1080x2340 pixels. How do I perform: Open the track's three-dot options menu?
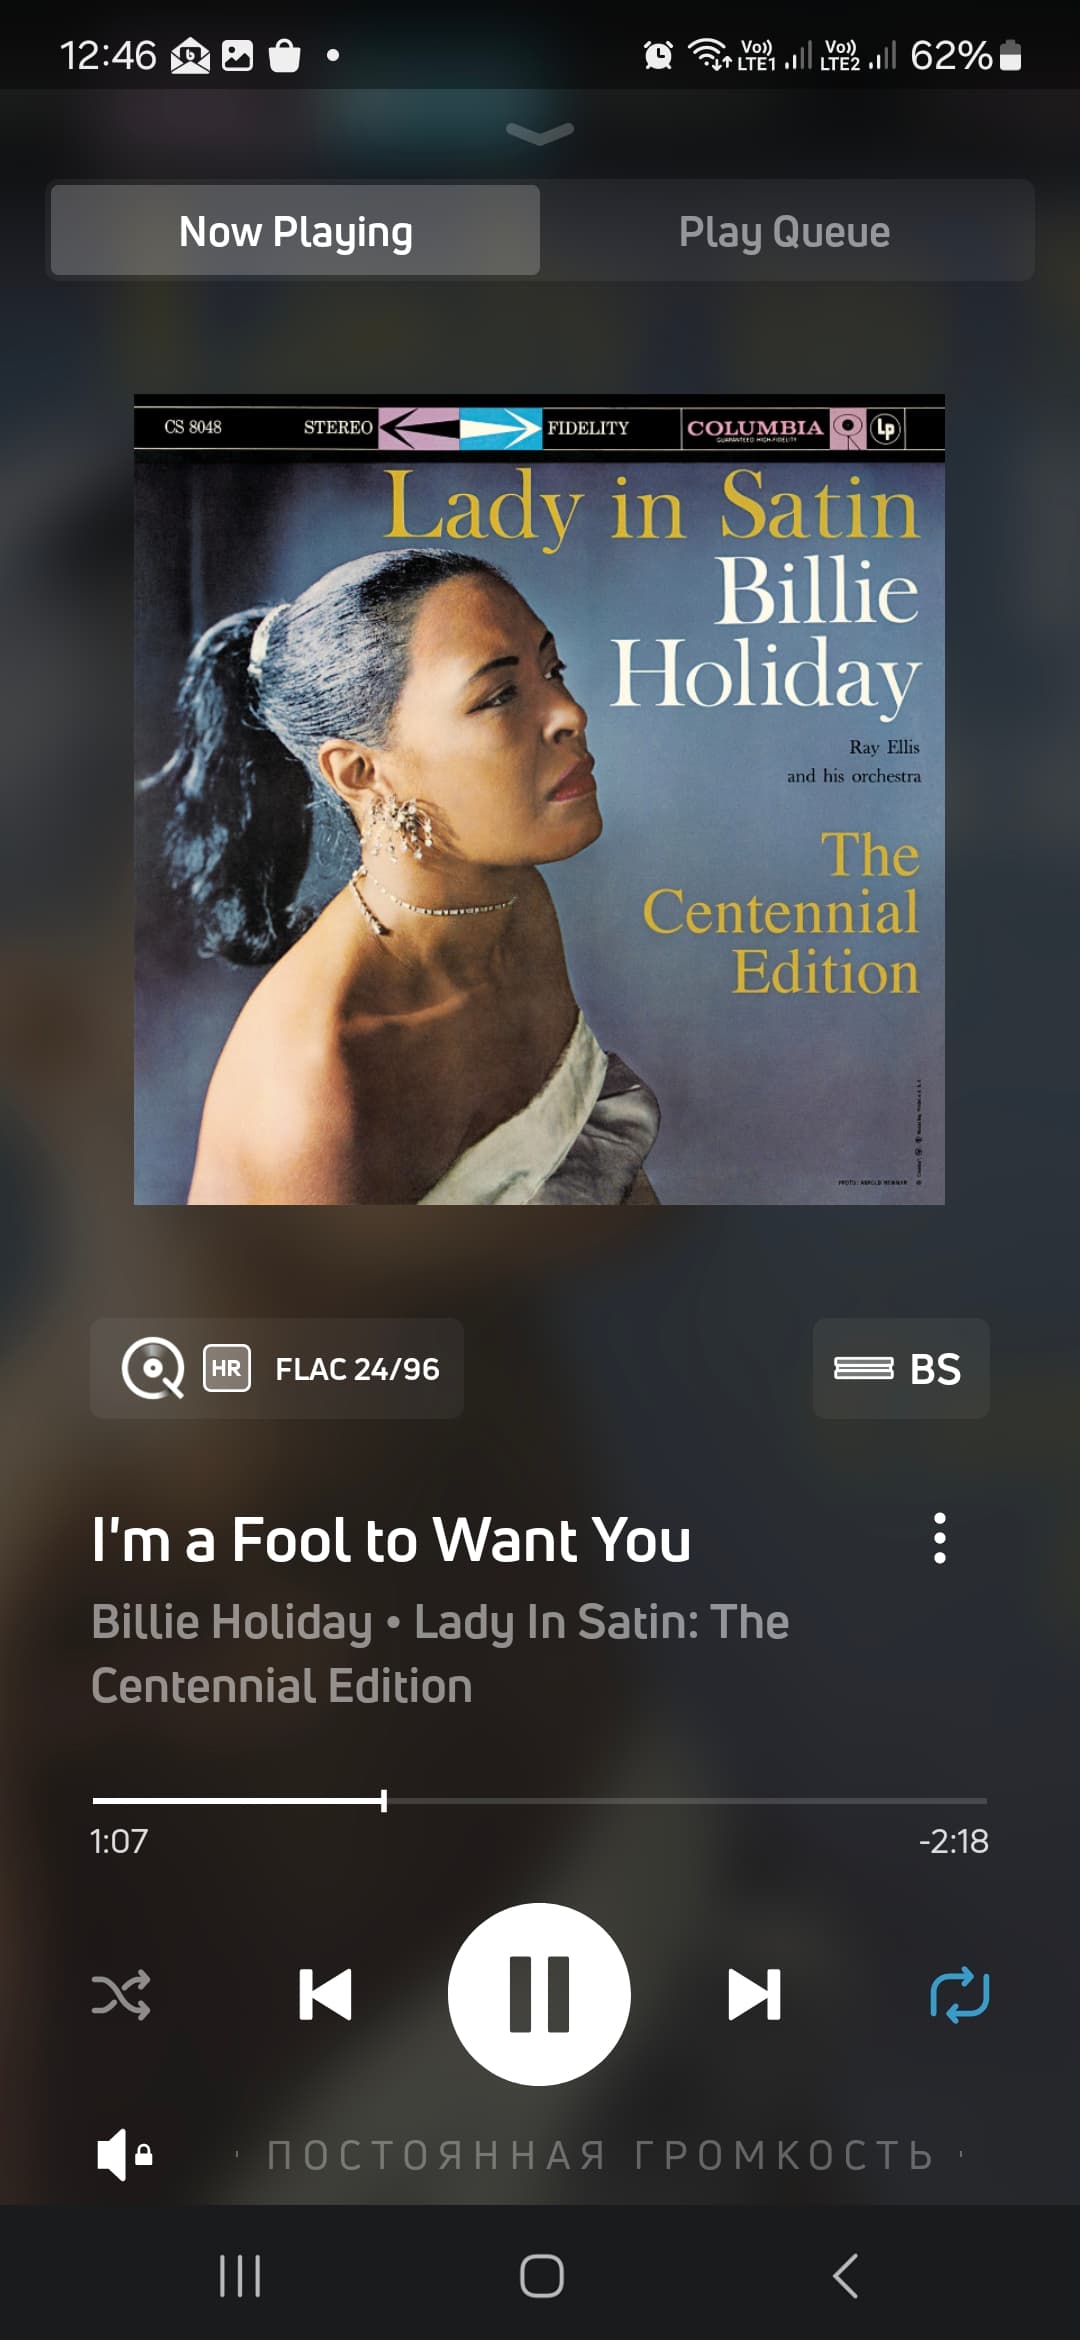pos(939,1538)
